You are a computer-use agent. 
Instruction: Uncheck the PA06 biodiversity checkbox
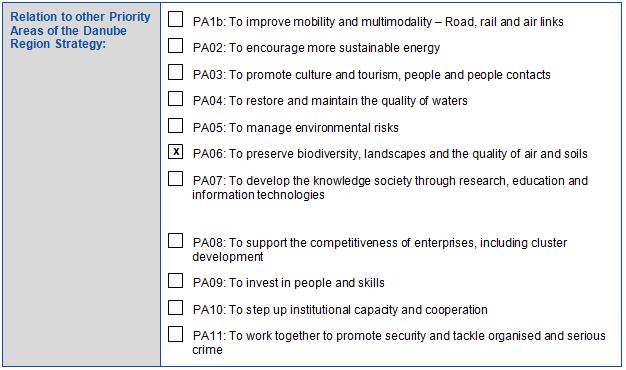[176, 152]
